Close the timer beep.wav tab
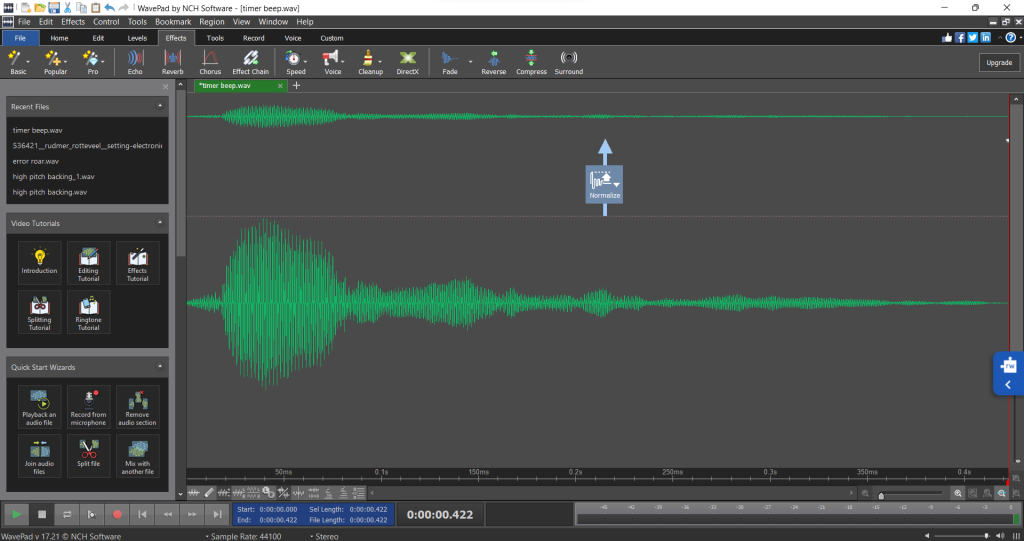1024x541 pixels. click(x=280, y=86)
